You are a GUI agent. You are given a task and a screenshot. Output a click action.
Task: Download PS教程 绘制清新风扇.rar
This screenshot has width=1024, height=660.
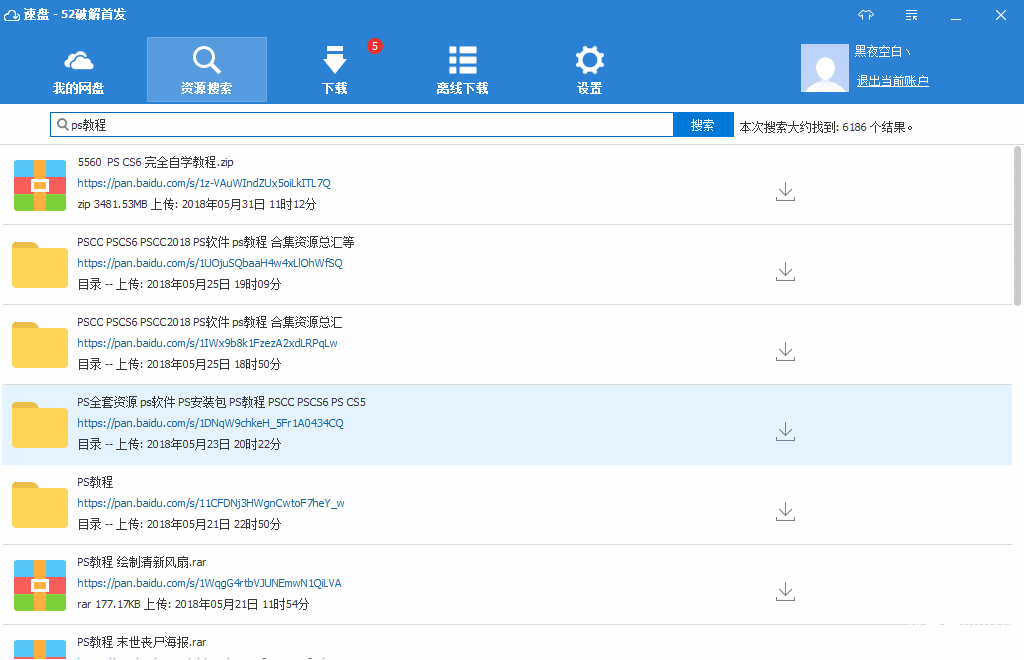click(785, 591)
